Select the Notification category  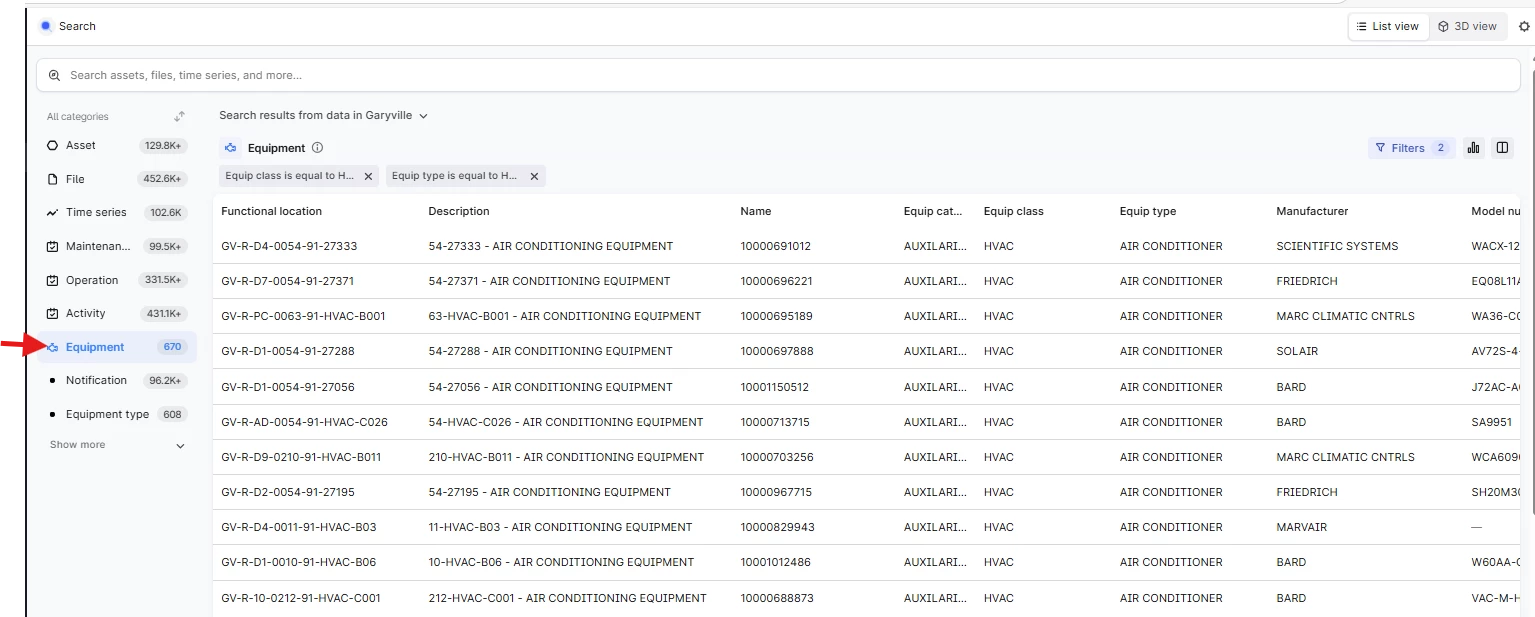(x=96, y=381)
